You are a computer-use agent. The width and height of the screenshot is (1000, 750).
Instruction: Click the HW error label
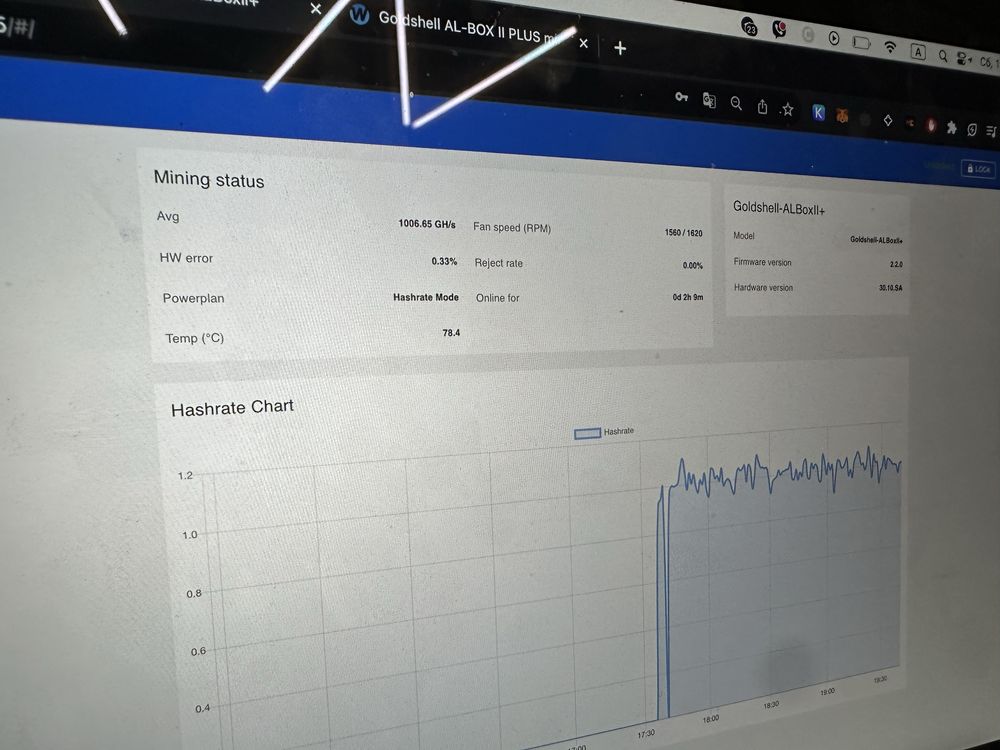(186, 258)
